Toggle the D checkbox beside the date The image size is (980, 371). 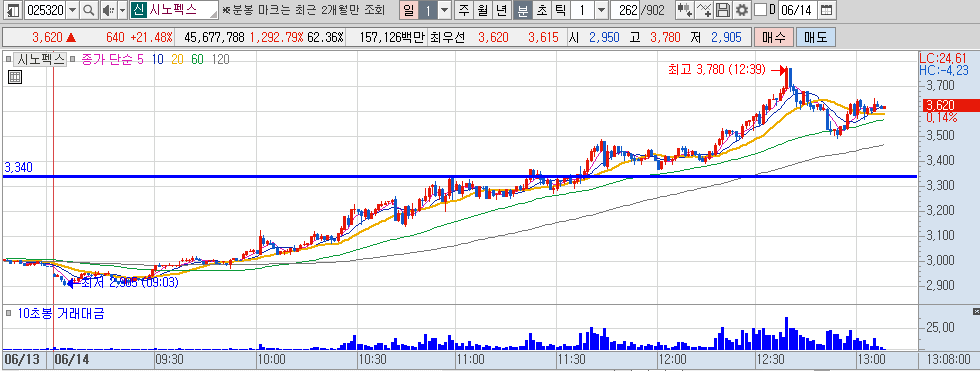point(760,10)
